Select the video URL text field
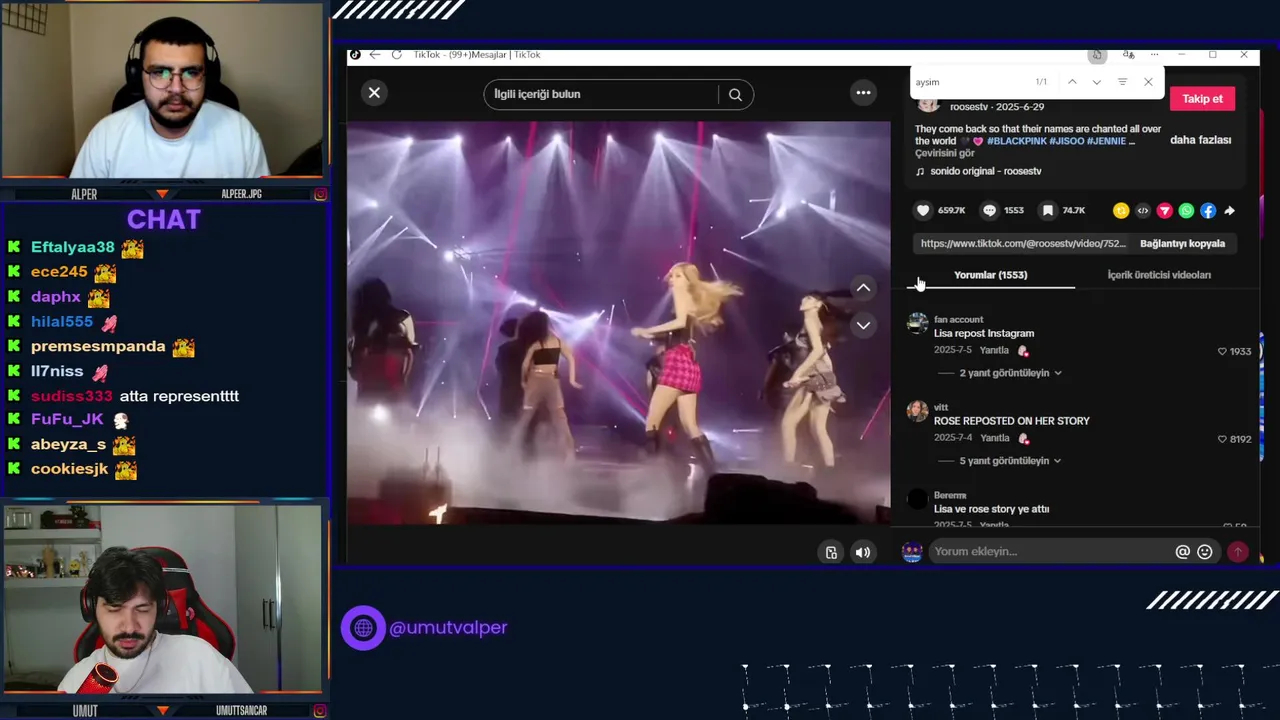 (1023, 243)
